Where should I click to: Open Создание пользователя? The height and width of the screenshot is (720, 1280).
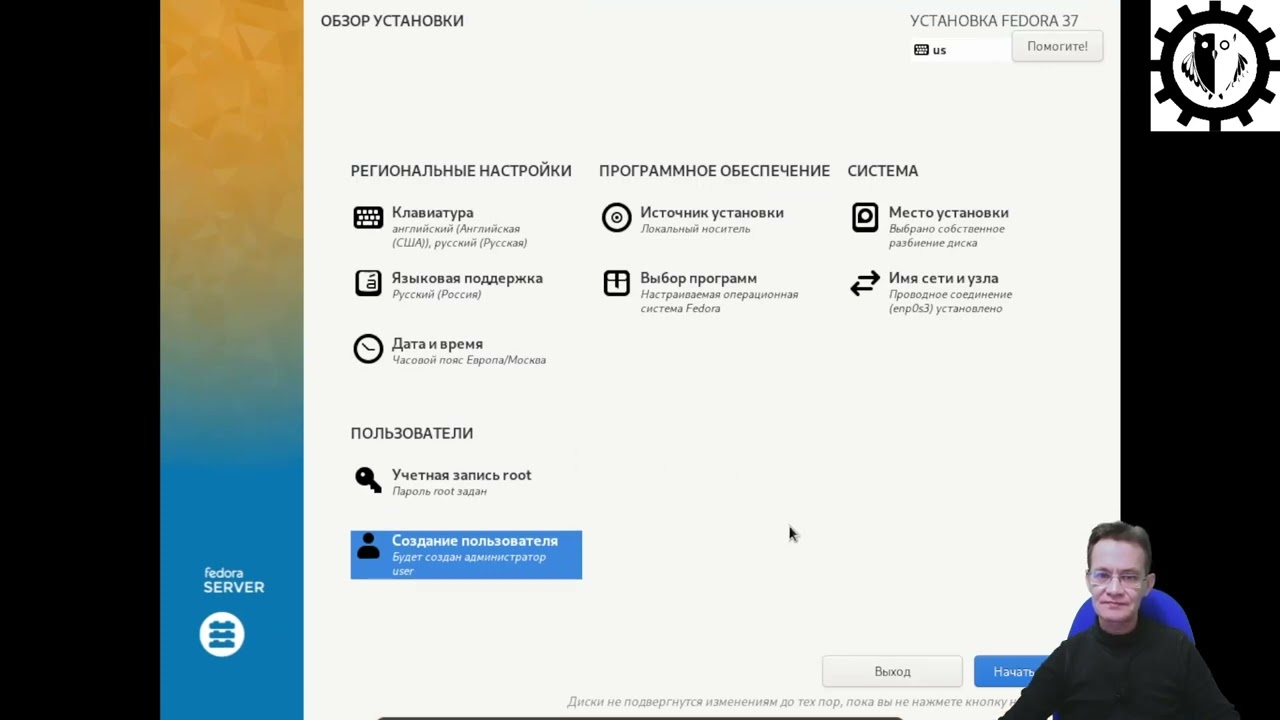click(x=466, y=555)
